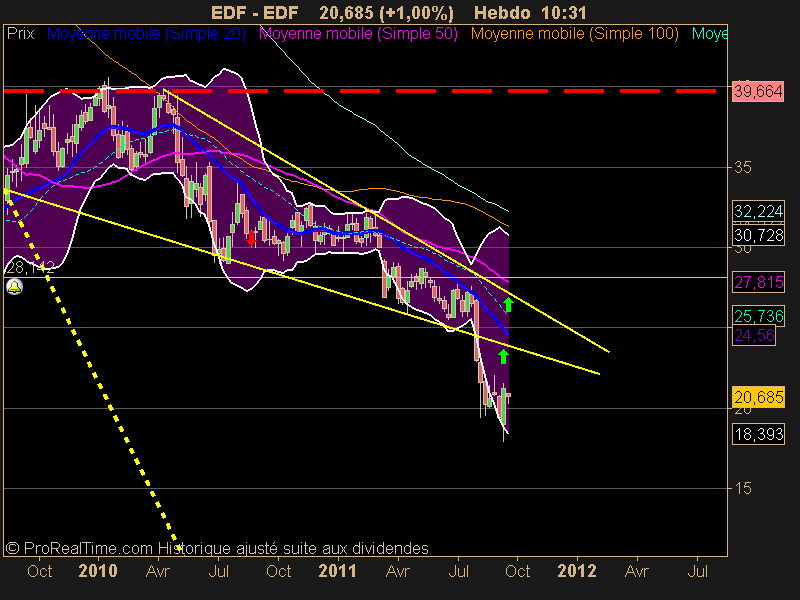Click the 2010 year label
This screenshot has width=800, height=600.
pos(97,571)
